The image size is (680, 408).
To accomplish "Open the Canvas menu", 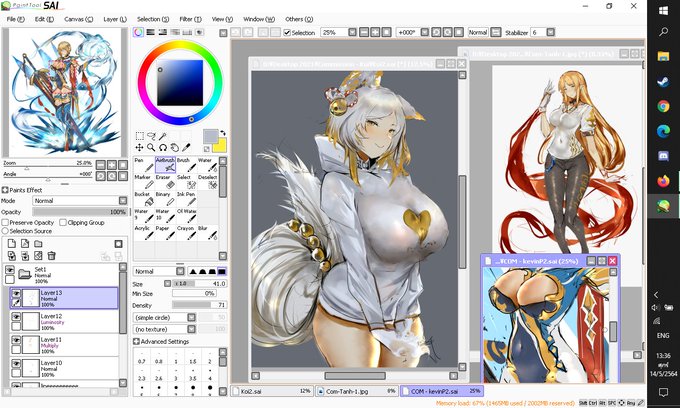I will click(78, 19).
